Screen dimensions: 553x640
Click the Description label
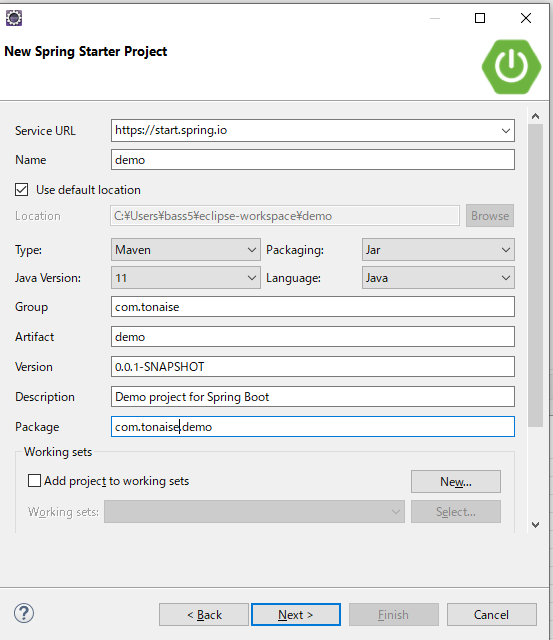(x=45, y=397)
